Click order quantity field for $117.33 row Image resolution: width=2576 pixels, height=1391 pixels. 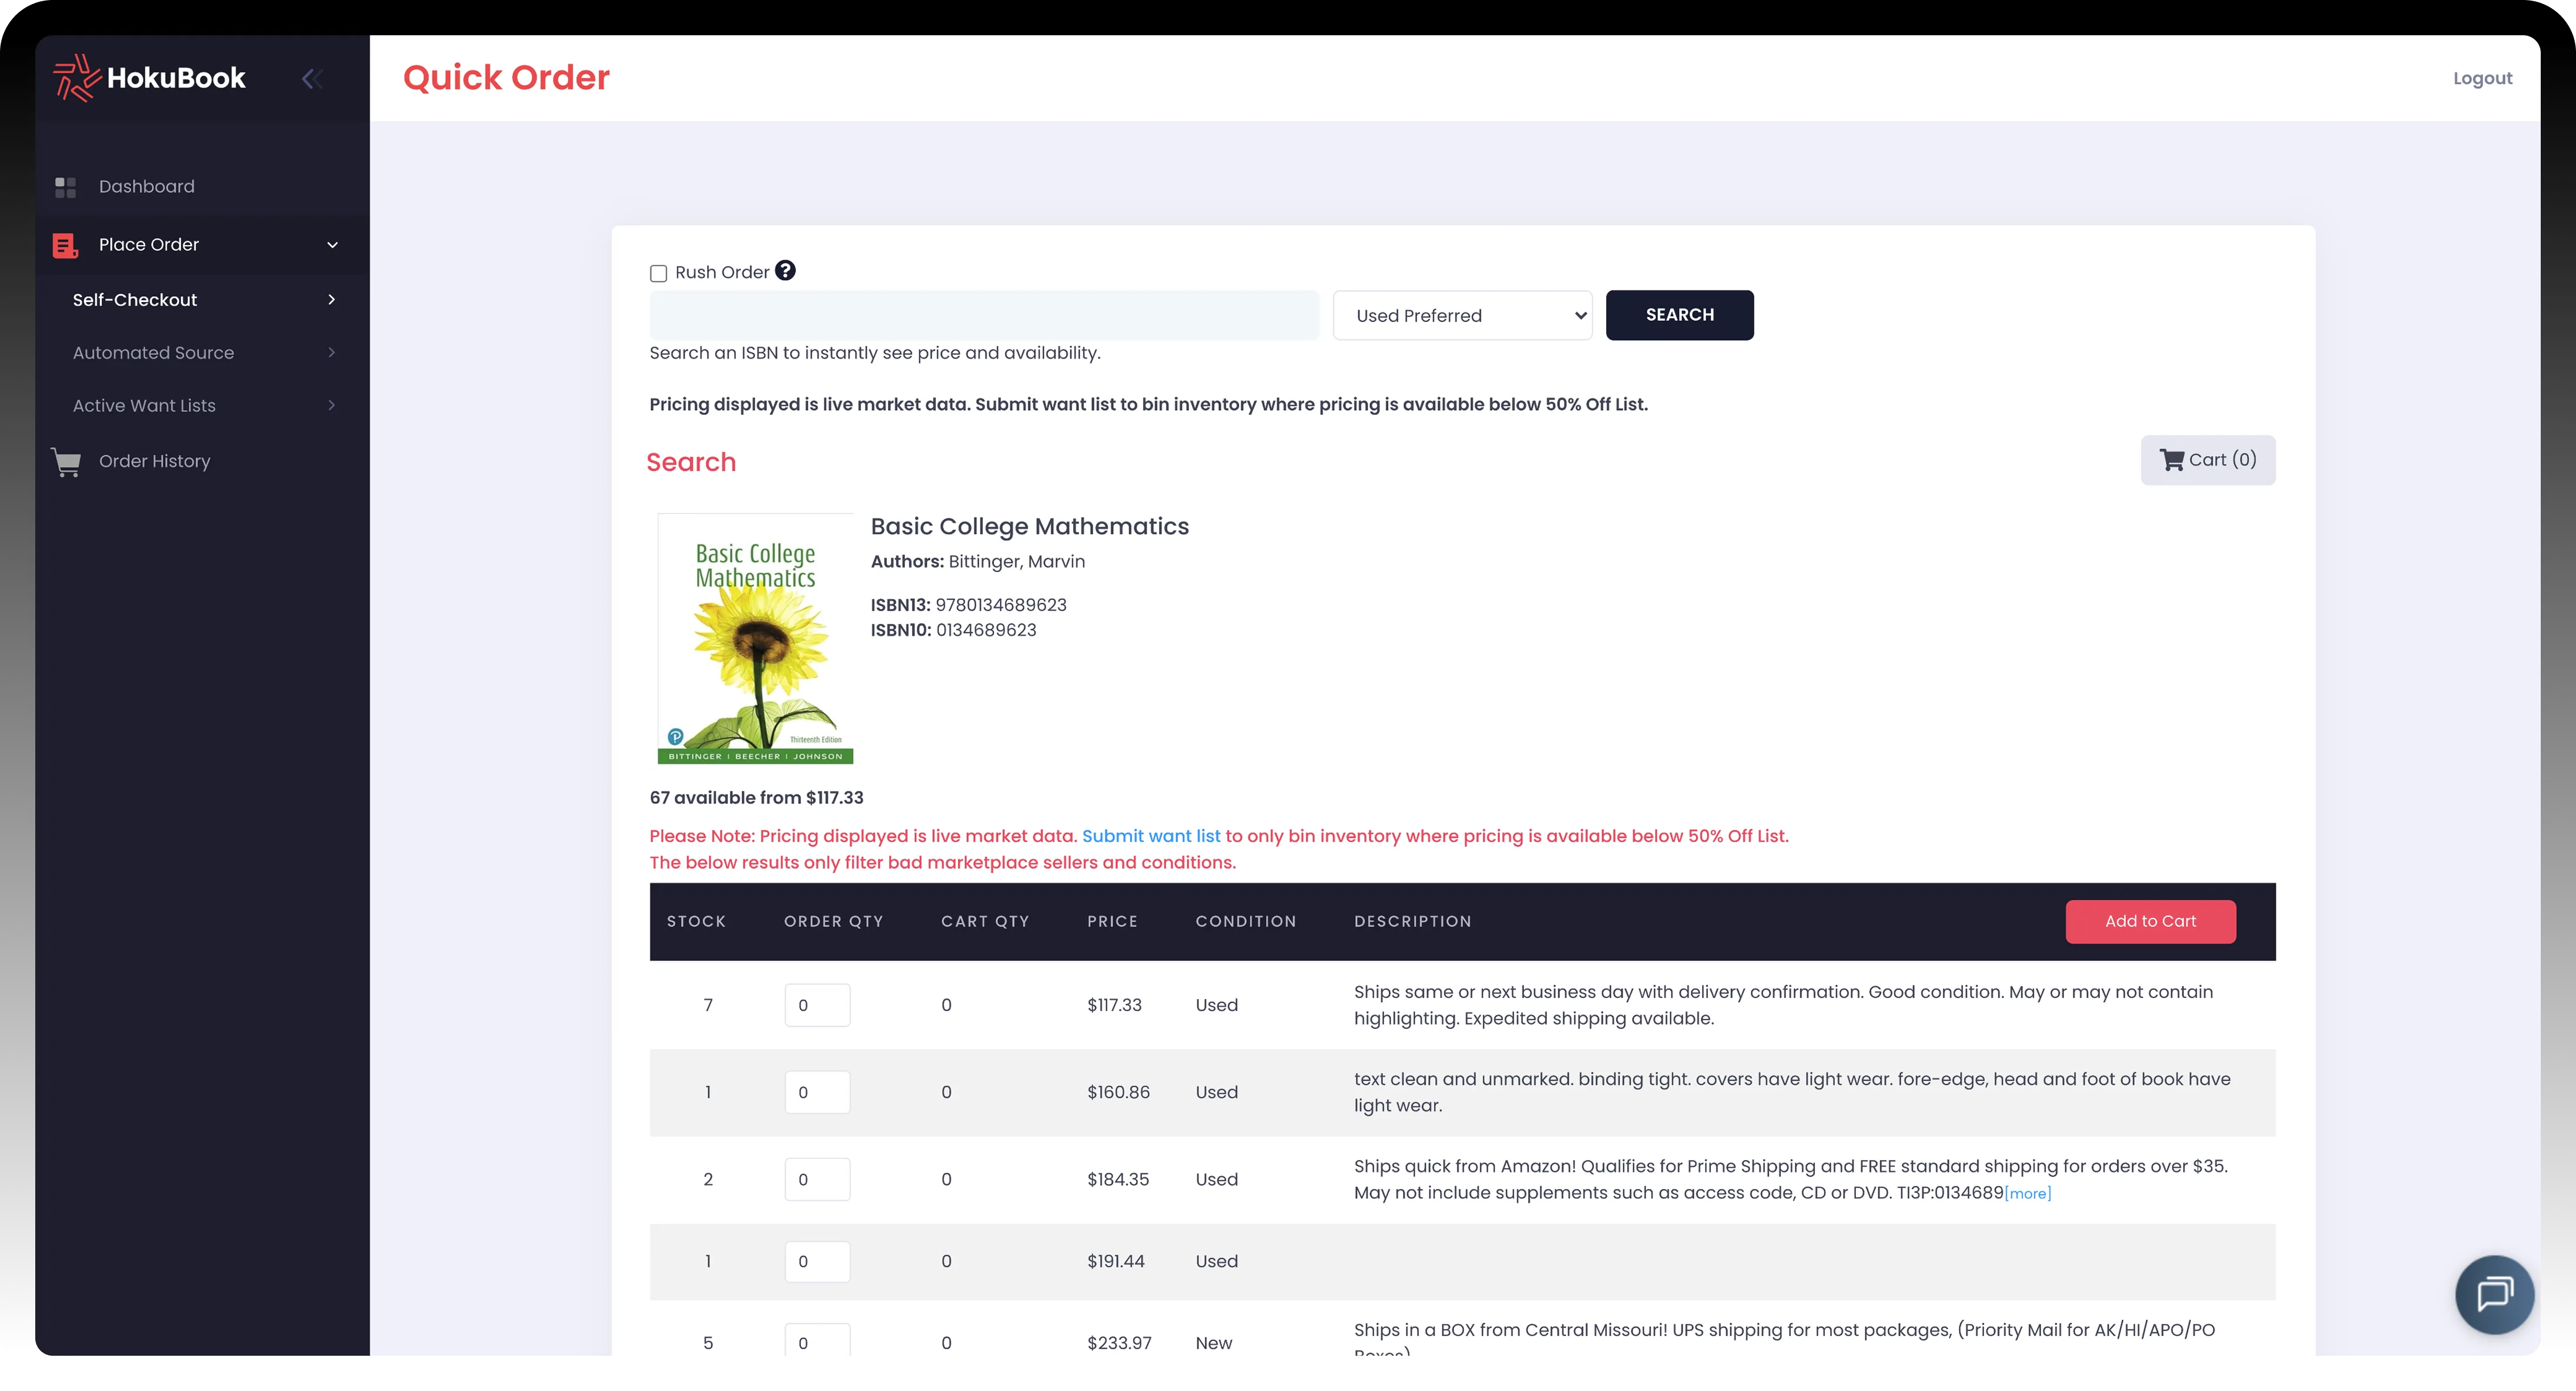click(x=817, y=1005)
